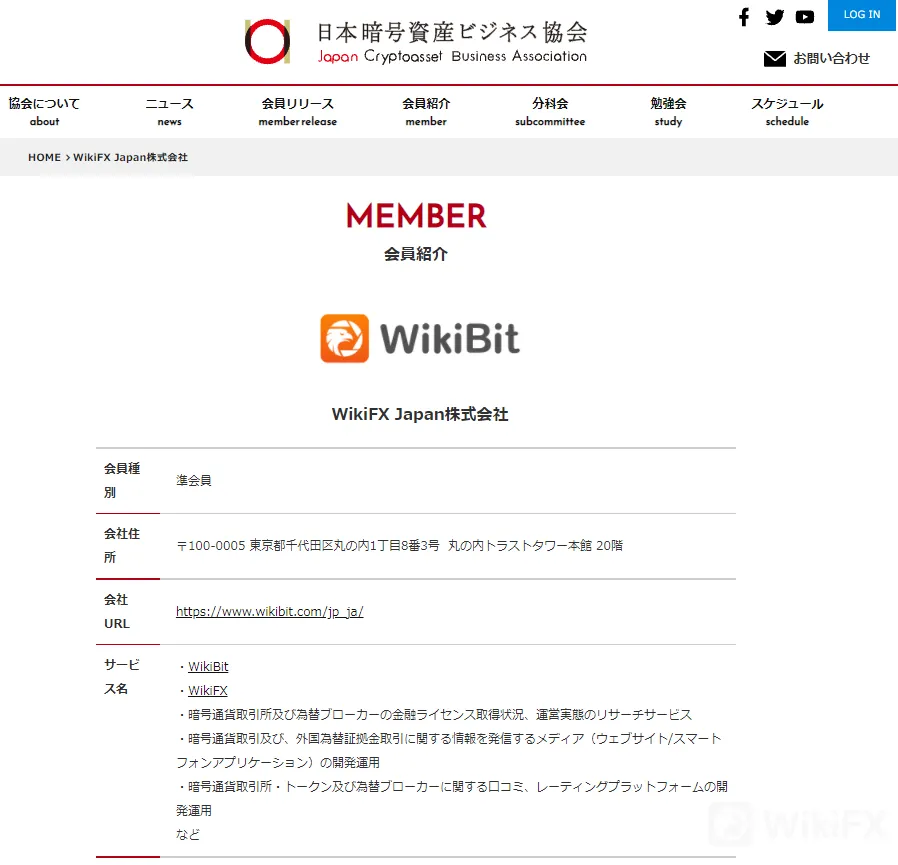Click the WikiBit wordmark text in logo
The image size is (898, 865).
pyautogui.click(x=450, y=339)
